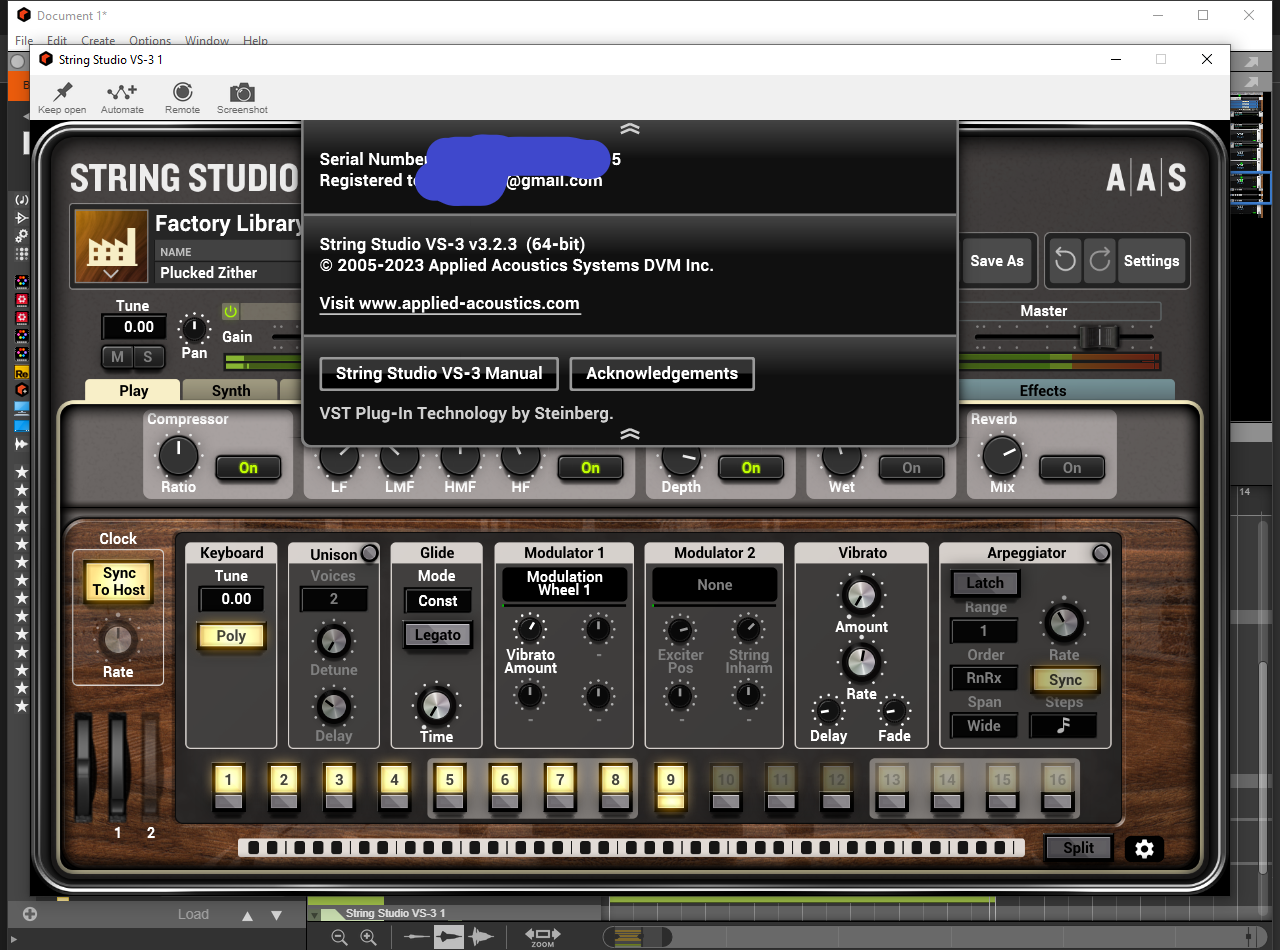Enable the Arpeggiator power circle
Image resolution: width=1280 pixels, height=950 pixels.
coord(1101,553)
